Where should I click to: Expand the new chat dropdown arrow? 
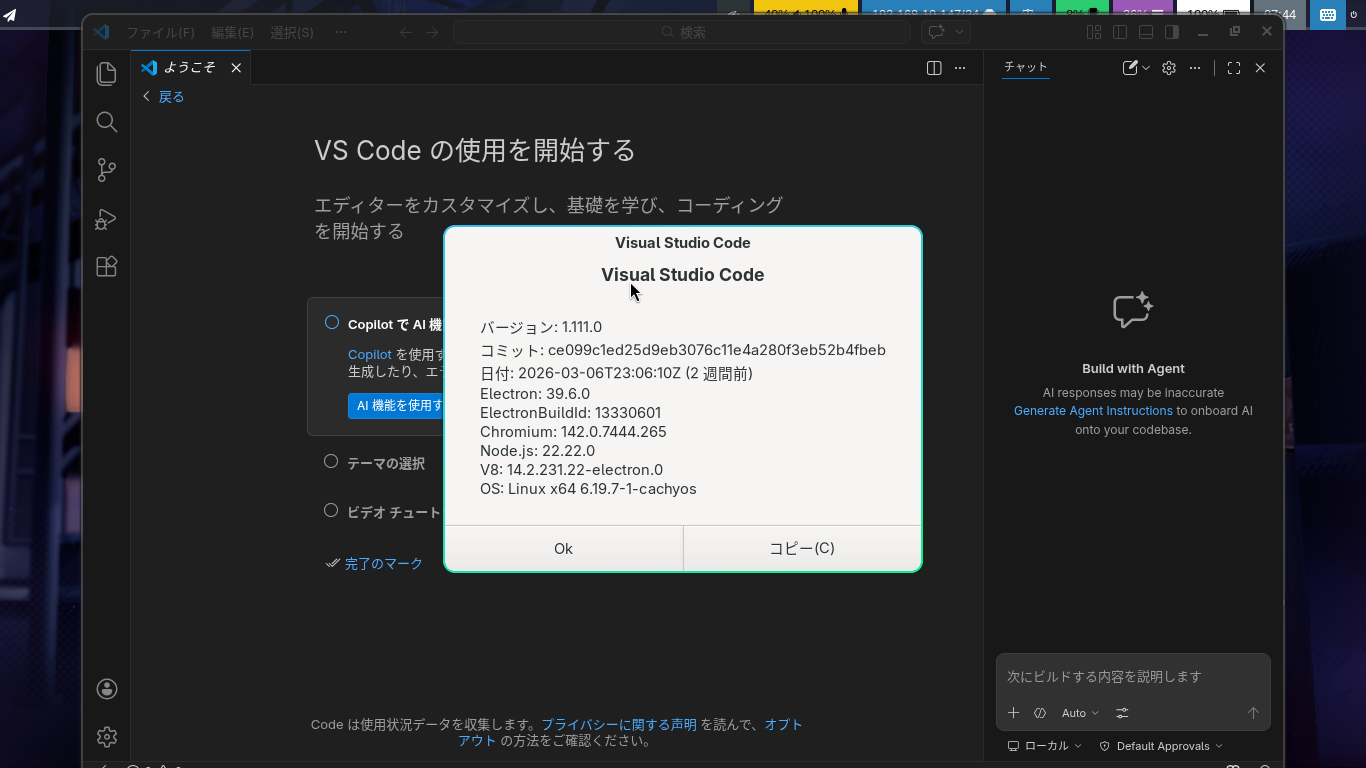[1146, 68]
